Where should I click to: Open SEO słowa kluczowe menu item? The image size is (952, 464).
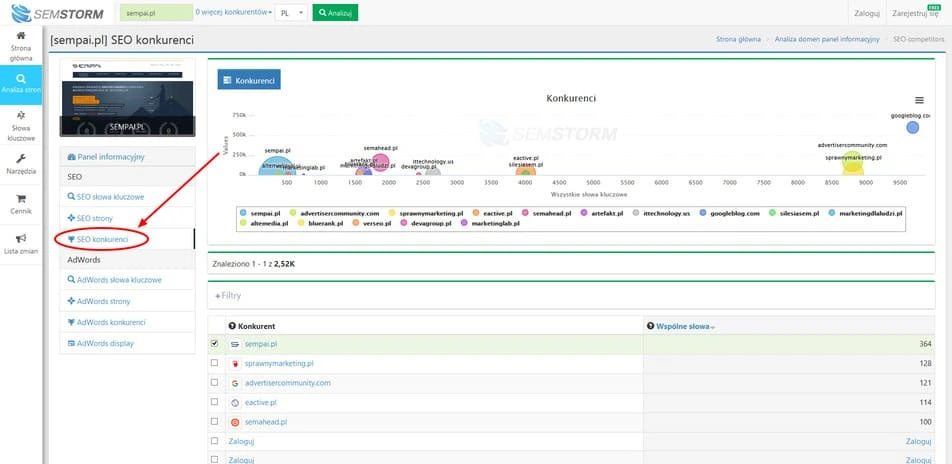pos(128,197)
